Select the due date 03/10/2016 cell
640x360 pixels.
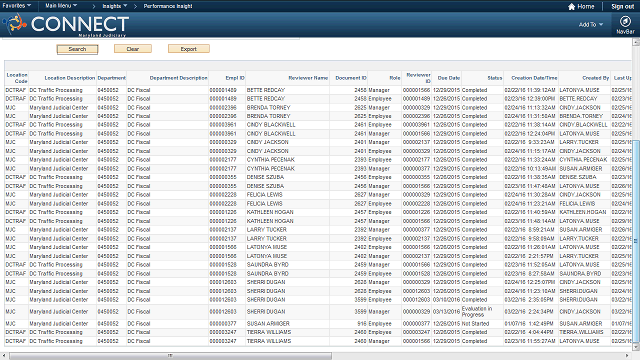(x=447, y=300)
